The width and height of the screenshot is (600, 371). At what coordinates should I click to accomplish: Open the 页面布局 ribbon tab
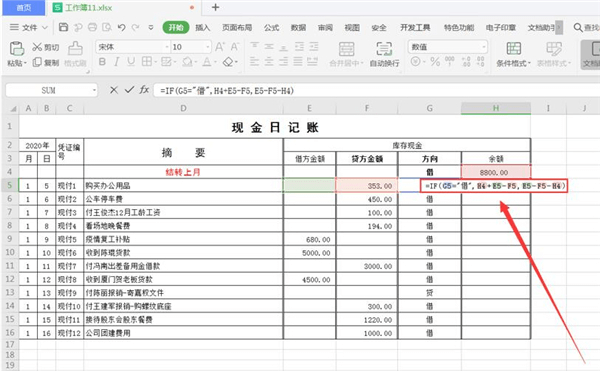pyautogui.click(x=237, y=27)
